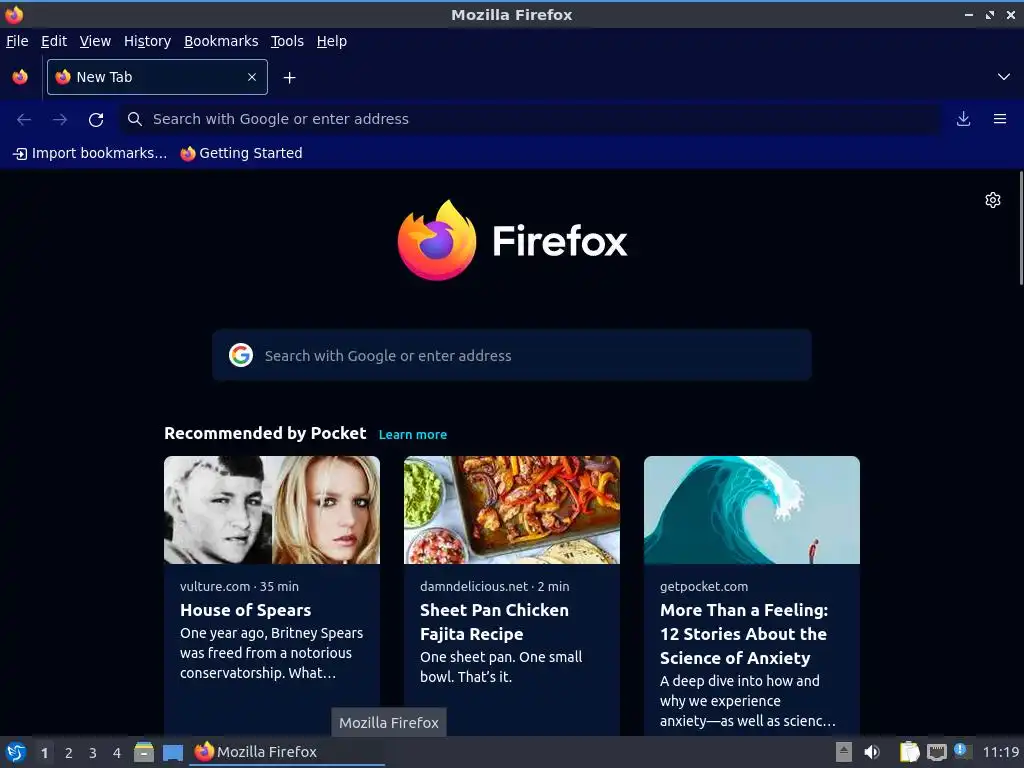Open House of Spears article thumbnail

click(x=272, y=510)
